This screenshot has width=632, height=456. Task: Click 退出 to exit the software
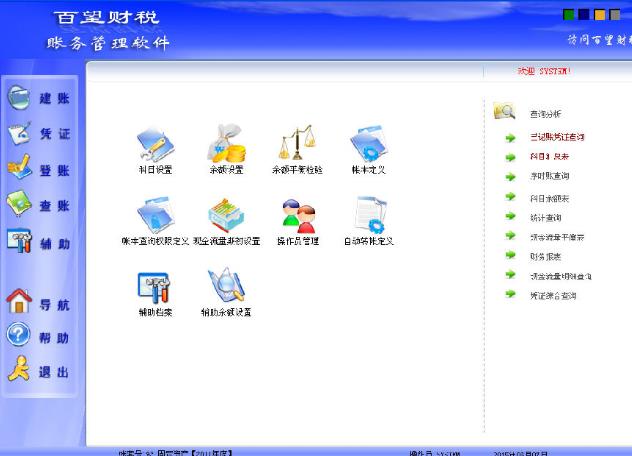coord(38,372)
